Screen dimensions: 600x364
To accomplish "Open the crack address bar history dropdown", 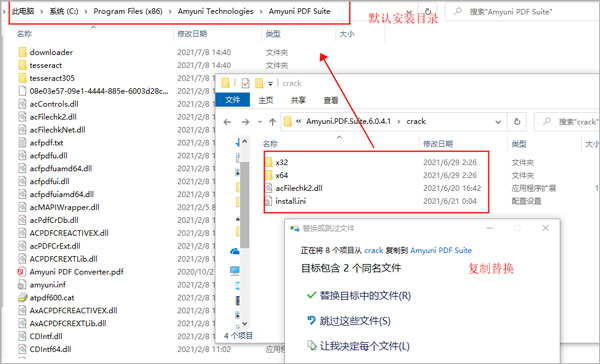I will (498, 122).
